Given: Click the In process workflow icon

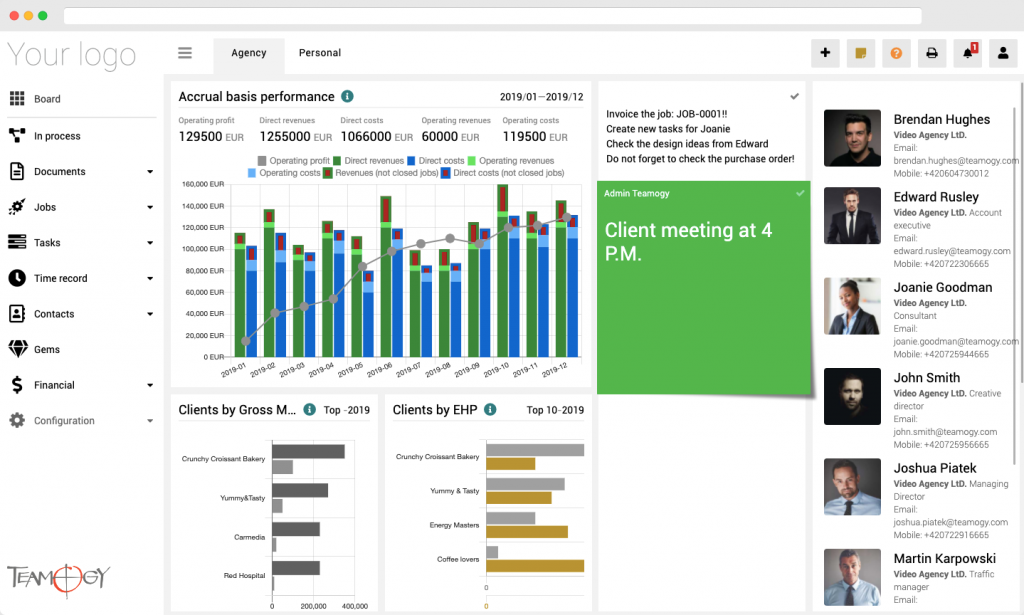Looking at the screenshot, I should 17,135.
